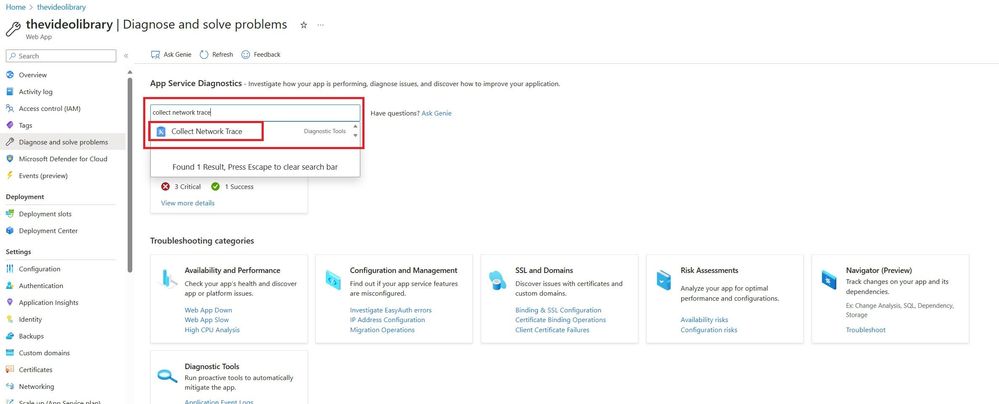Click Troubleshoot link in Navigator card
The height and width of the screenshot is (404, 999).
pos(865,330)
